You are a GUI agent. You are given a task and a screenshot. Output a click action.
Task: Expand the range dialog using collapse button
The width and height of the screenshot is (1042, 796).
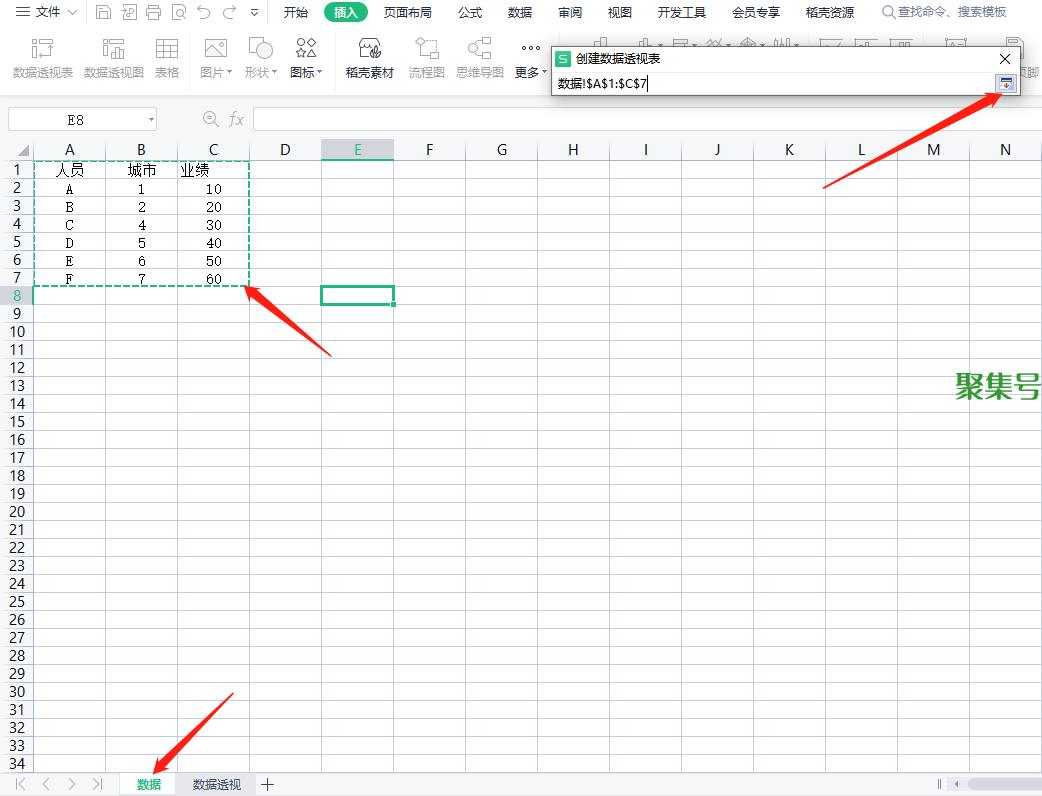(x=1006, y=84)
